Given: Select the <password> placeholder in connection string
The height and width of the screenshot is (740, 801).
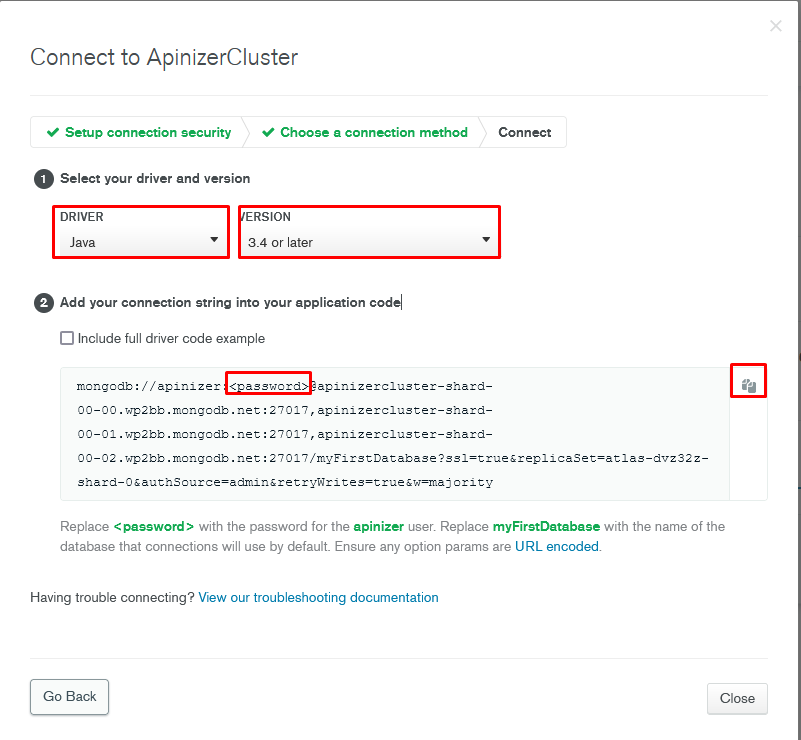Looking at the screenshot, I should (x=268, y=383).
